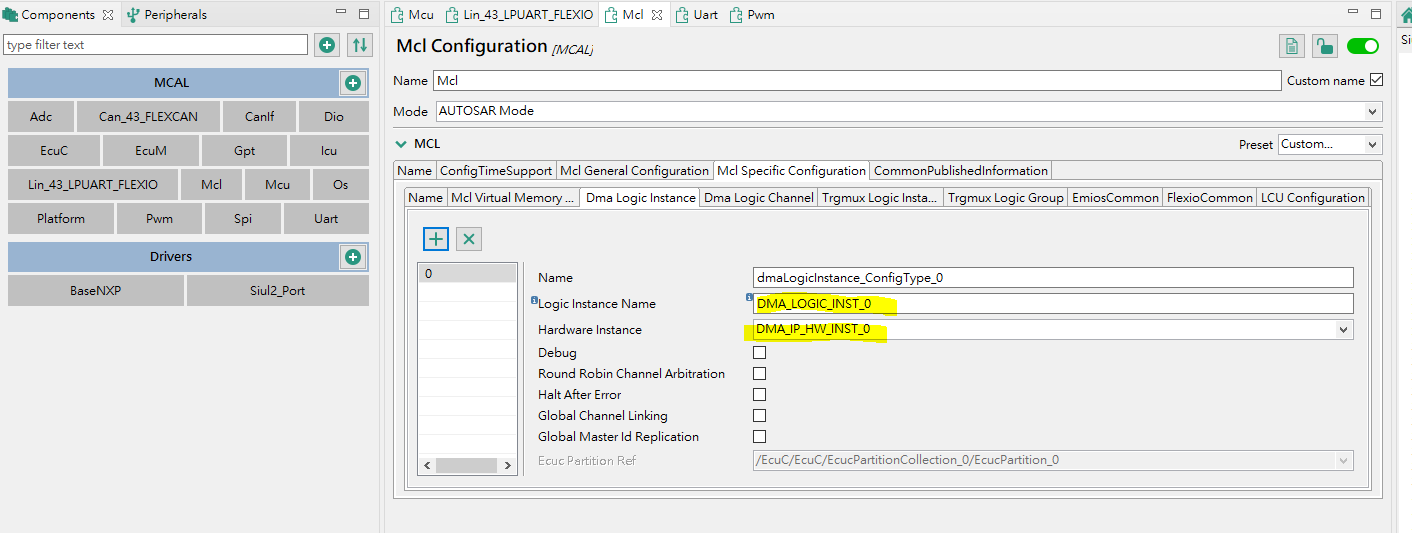1412x533 pixels.
Task: Click the type filter text field
Action: [156, 45]
